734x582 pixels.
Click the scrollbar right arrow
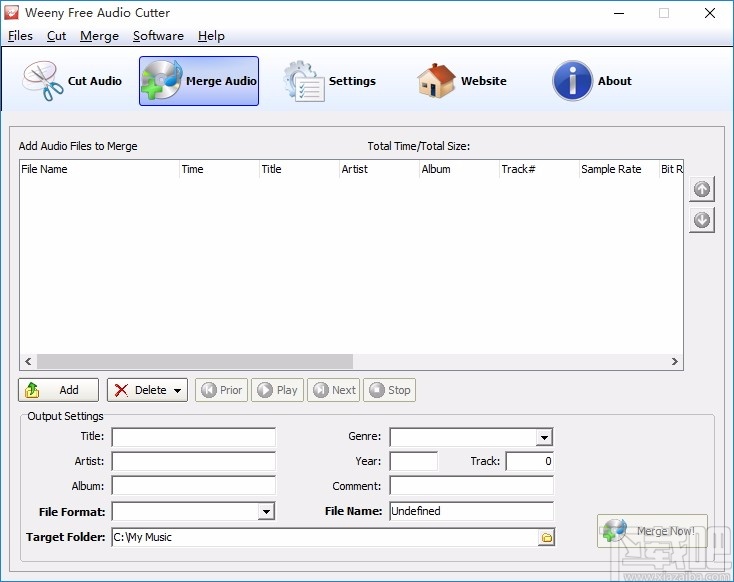coord(674,361)
